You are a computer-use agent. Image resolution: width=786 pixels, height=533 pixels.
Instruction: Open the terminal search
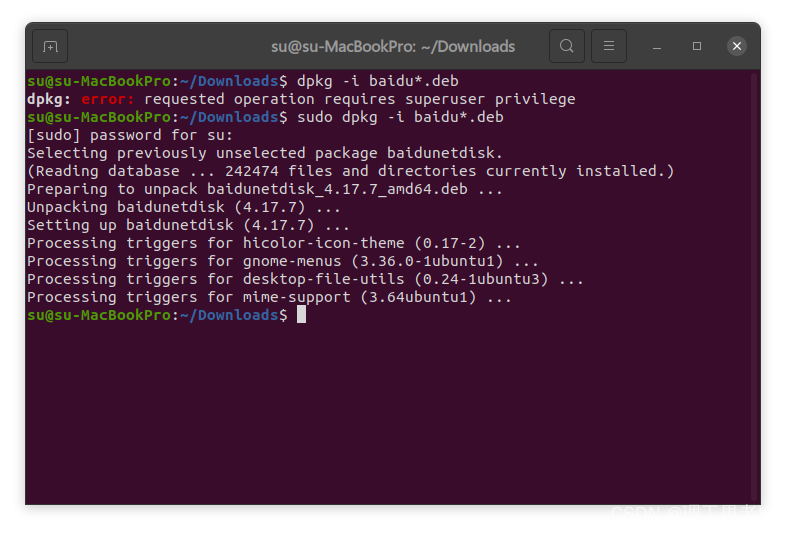point(566,46)
